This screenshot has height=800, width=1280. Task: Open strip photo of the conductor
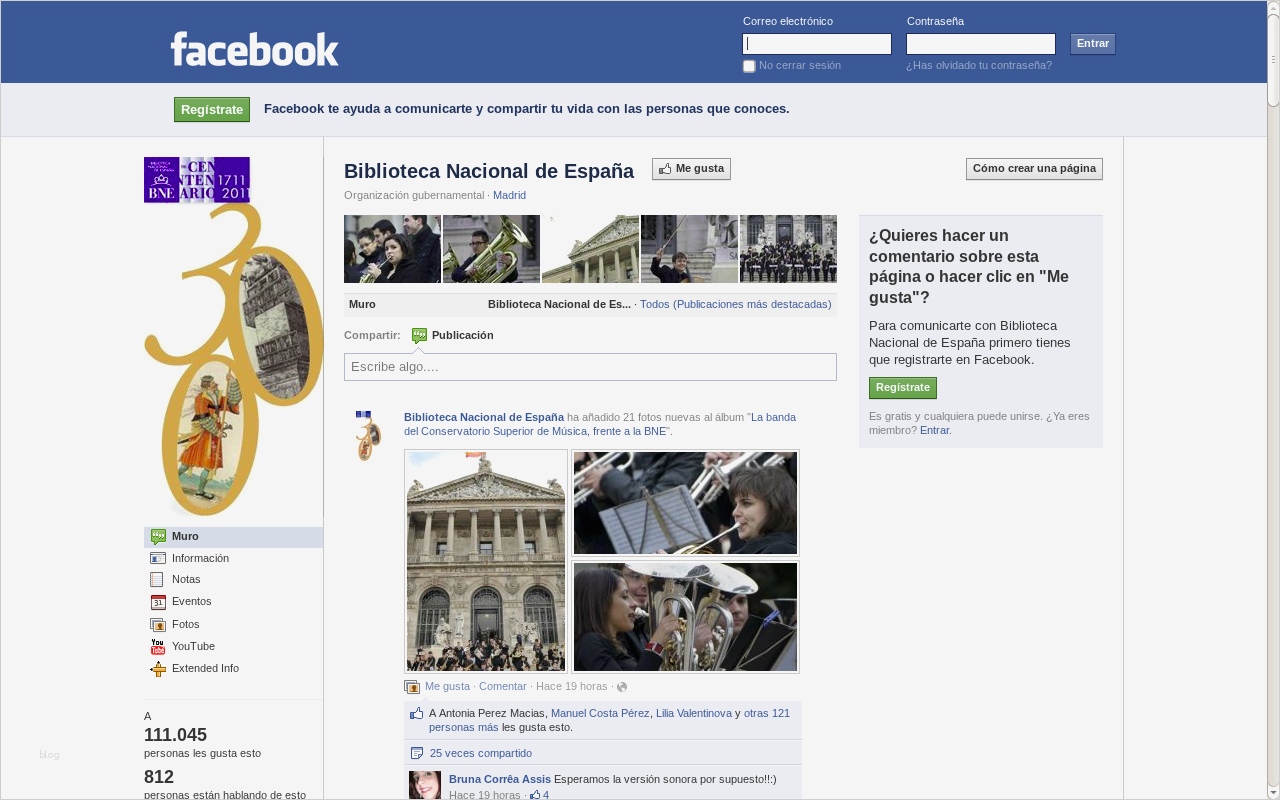[x=689, y=249]
